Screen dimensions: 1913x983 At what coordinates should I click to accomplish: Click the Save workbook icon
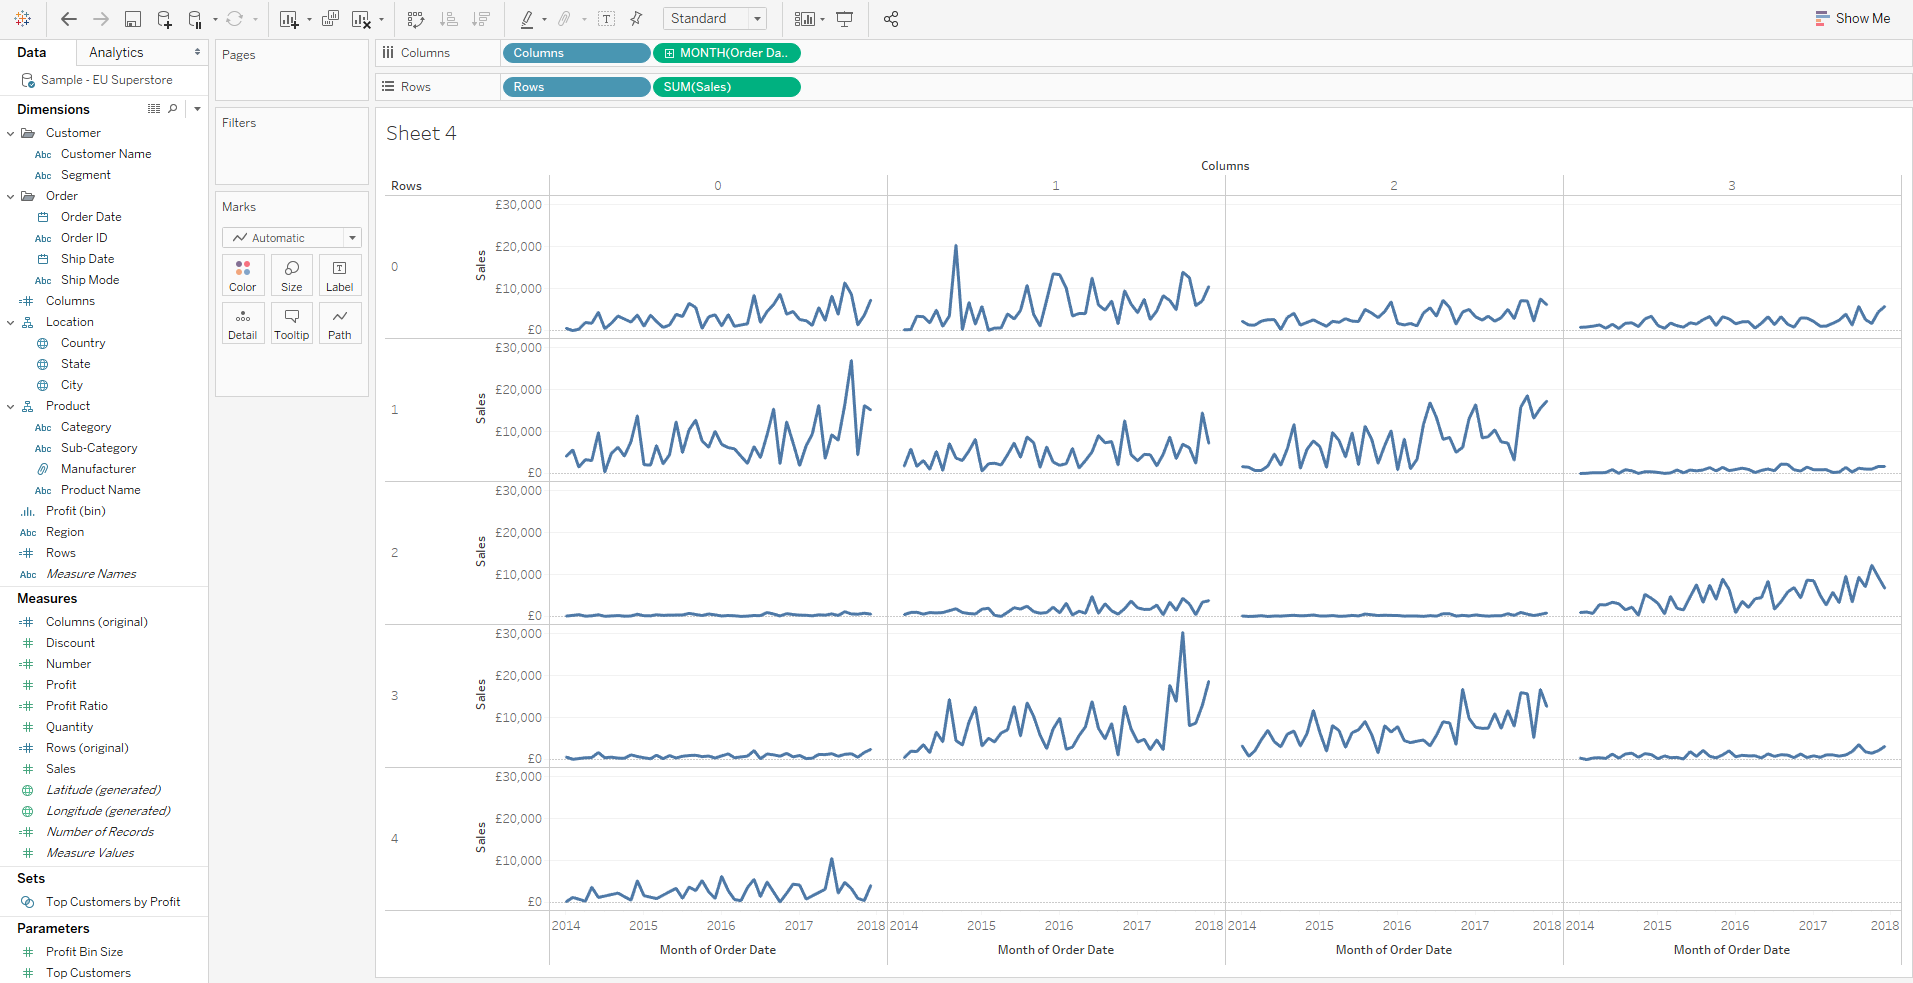(132, 19)
